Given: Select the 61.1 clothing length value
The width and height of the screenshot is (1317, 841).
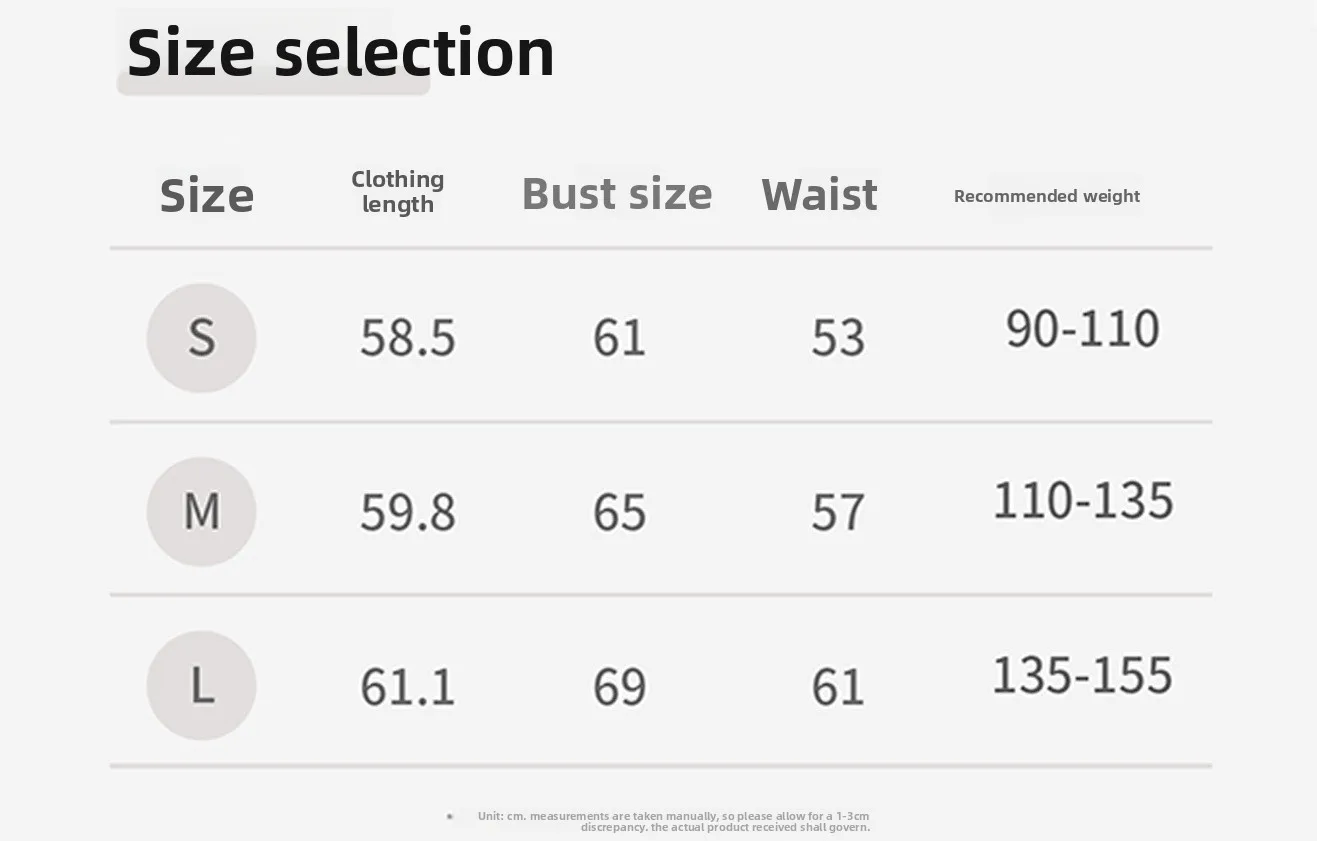Looking at the screenshot, I should pyautogui.click(x=408, y=687).
